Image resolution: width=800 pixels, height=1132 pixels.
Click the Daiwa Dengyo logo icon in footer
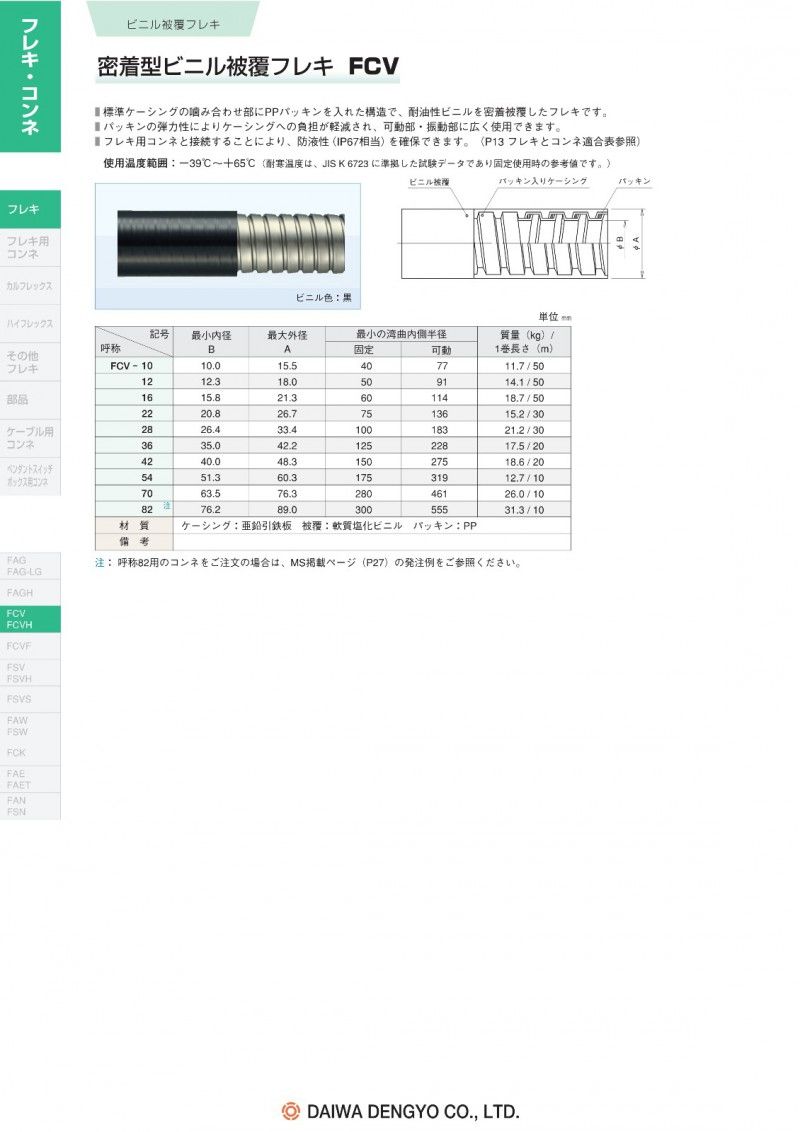290,1110
